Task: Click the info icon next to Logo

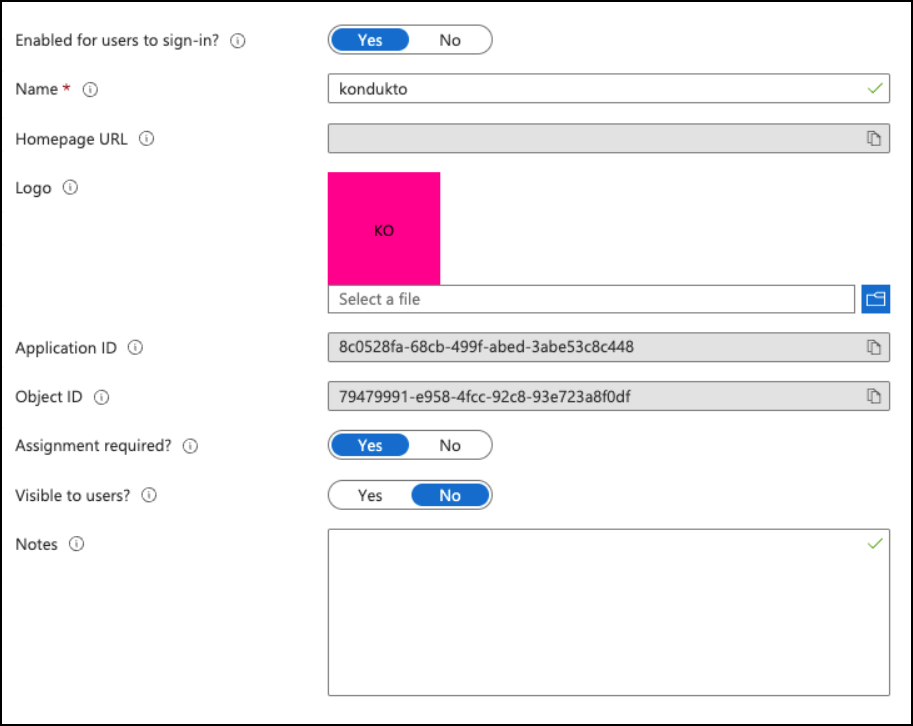Action: 70,188
